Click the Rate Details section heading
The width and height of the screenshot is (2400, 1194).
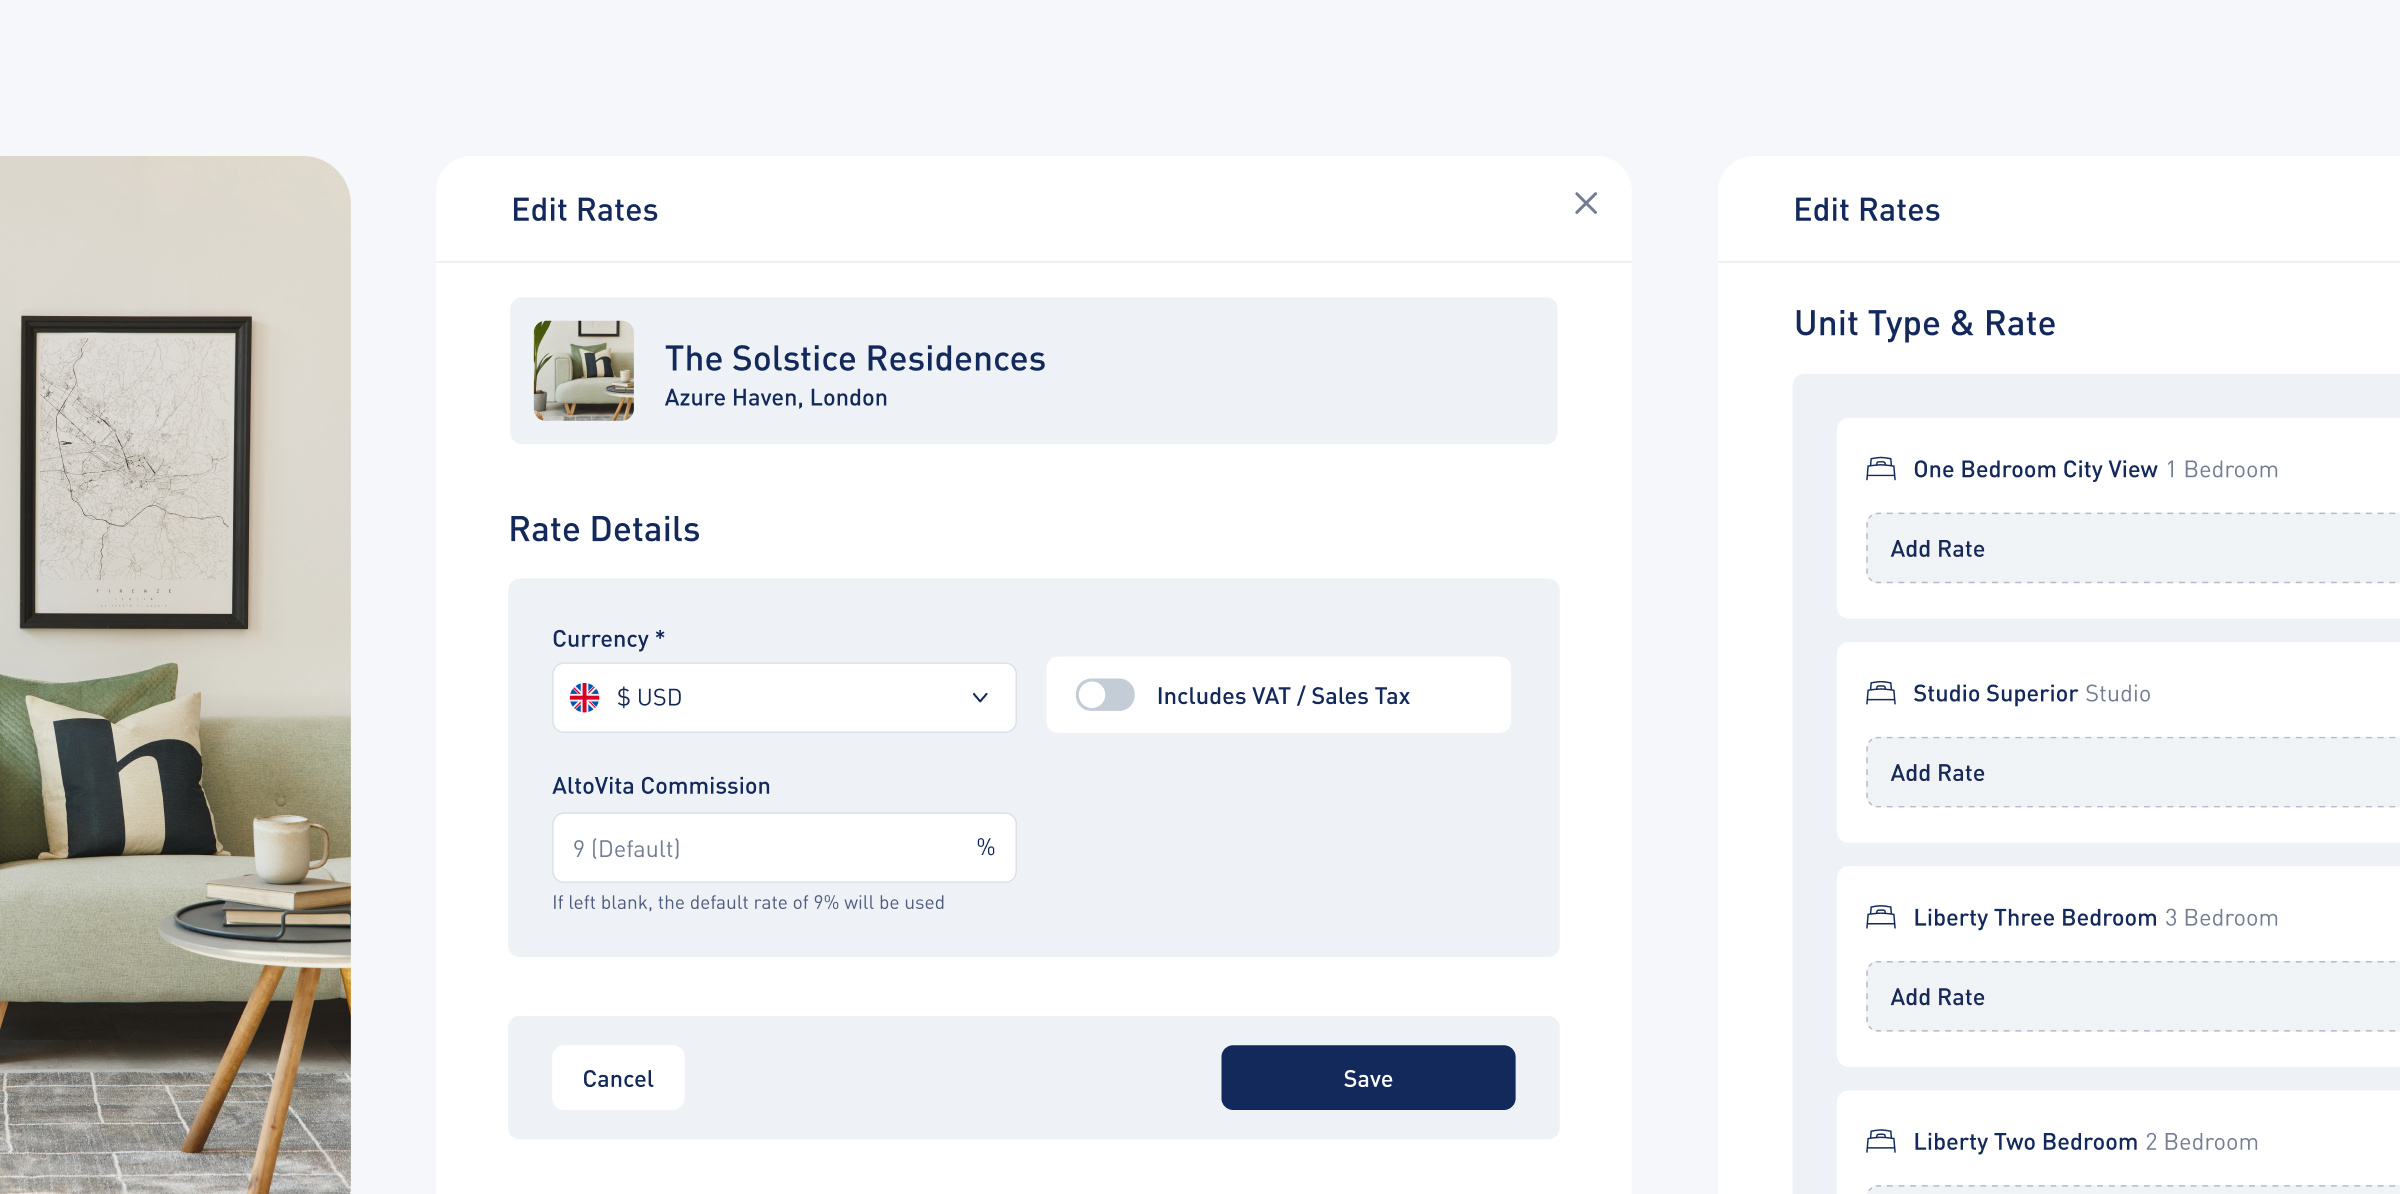(604, 528)
